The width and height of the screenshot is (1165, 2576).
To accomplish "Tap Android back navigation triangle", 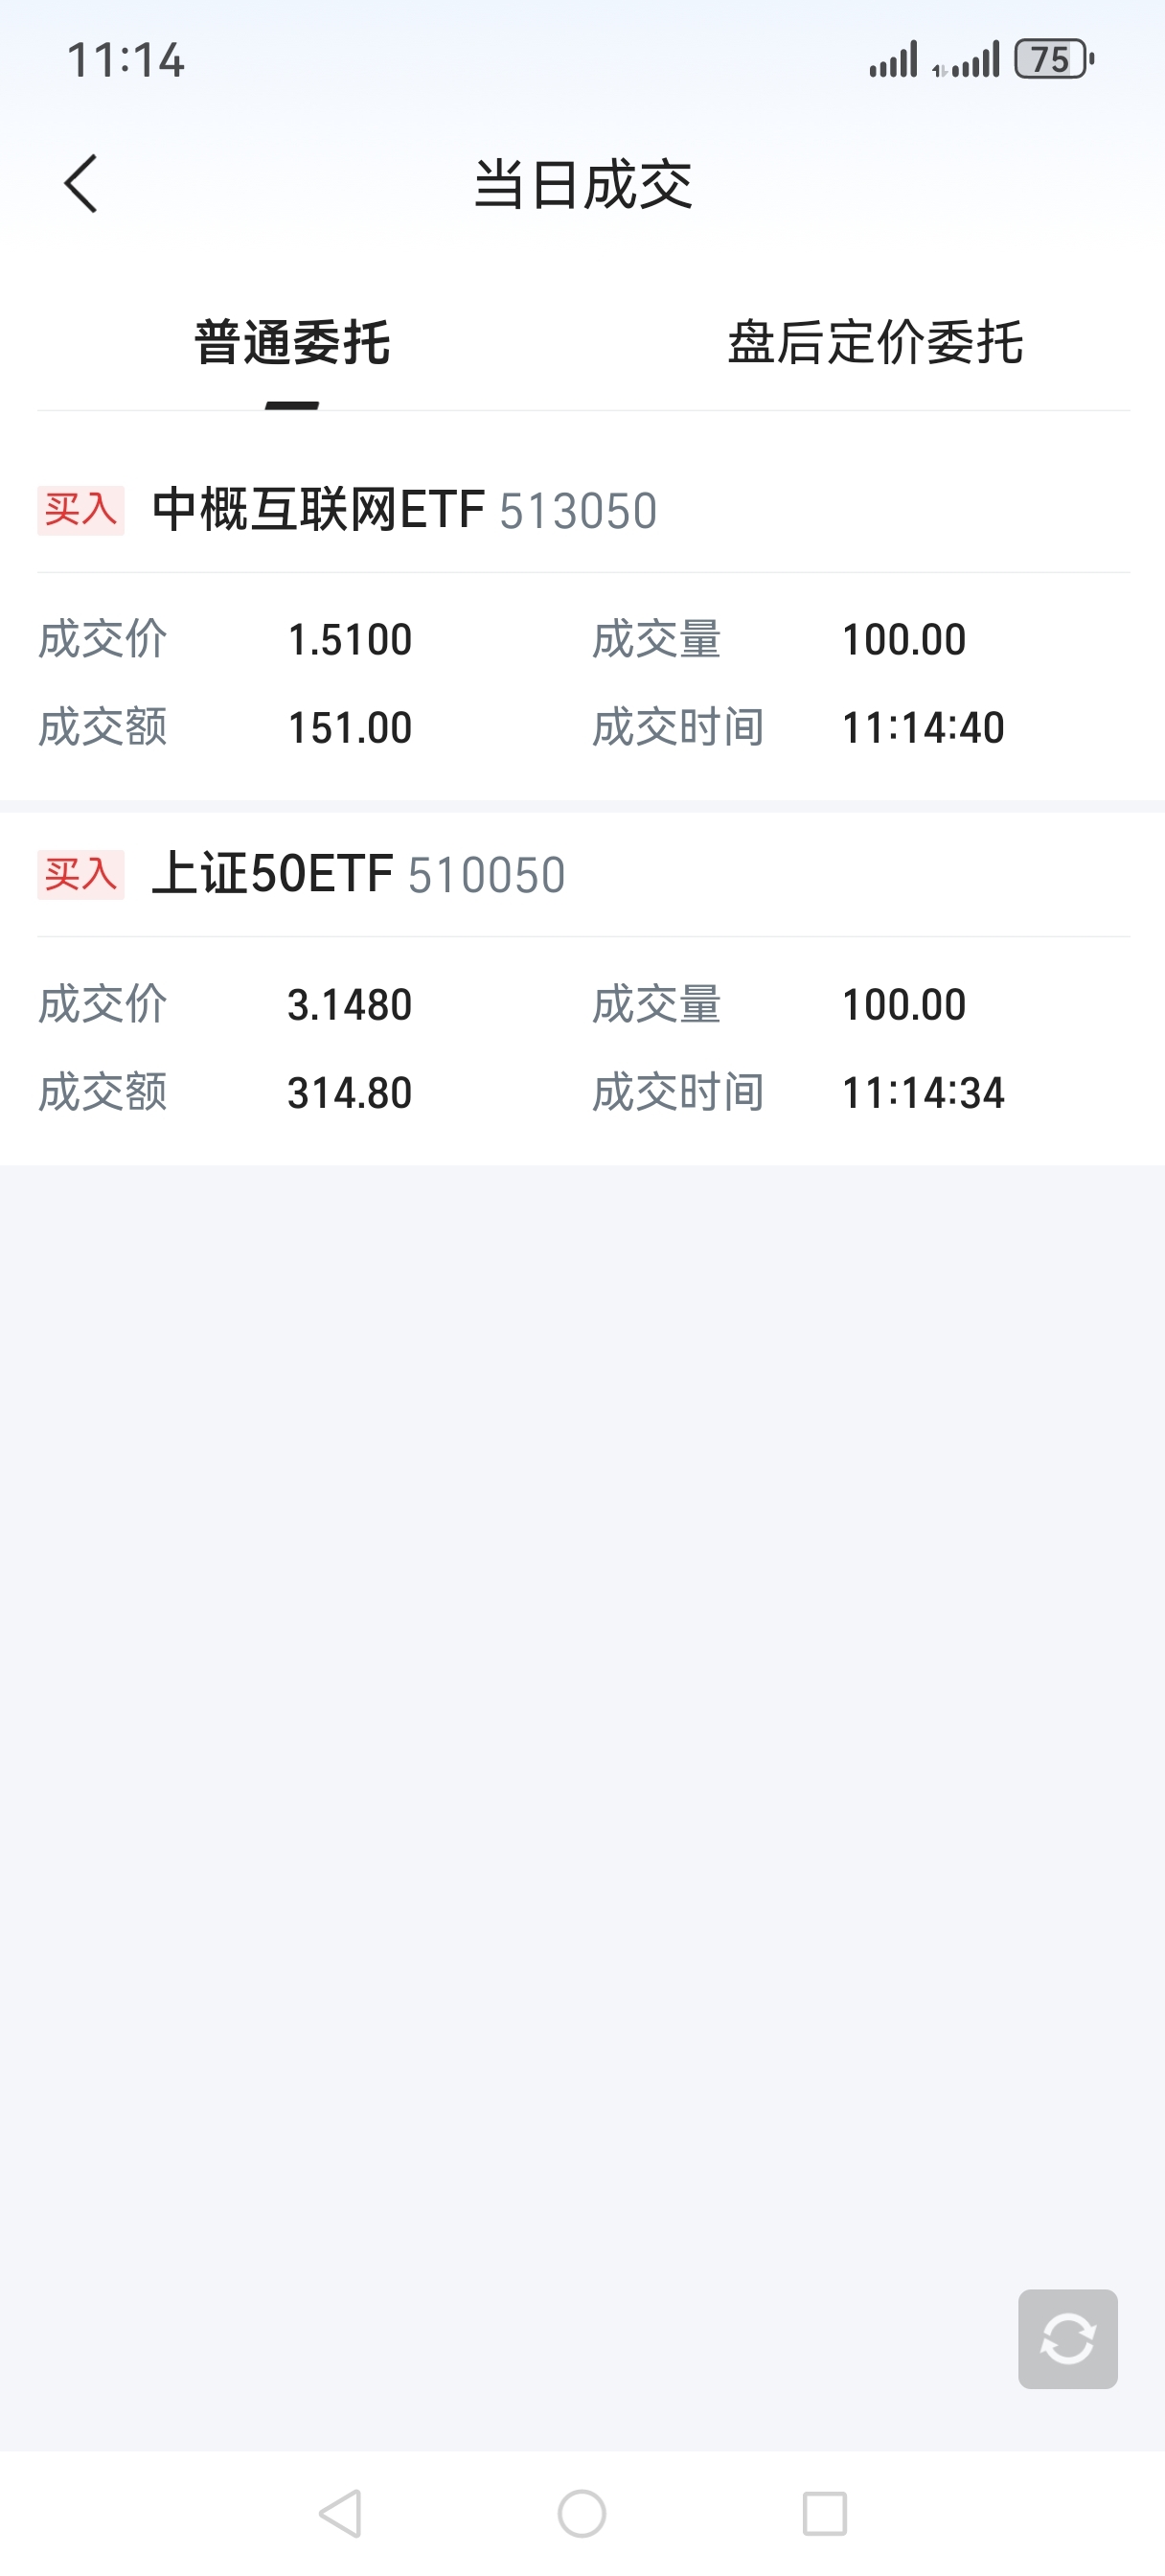I will point(340,2513).
